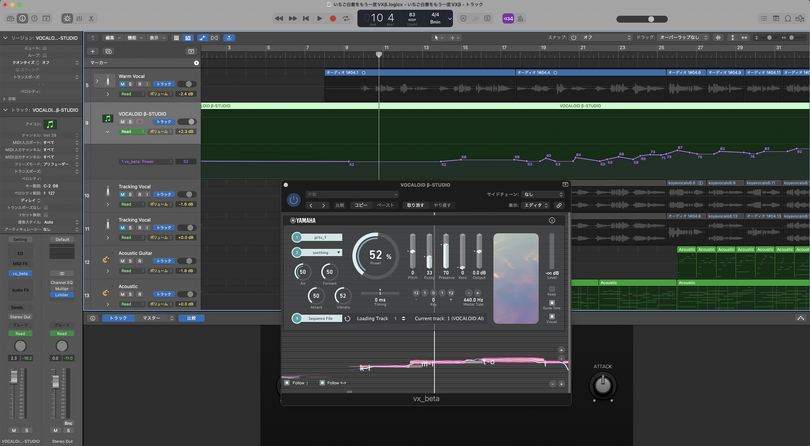Click previous preset arrow in plugin header
The image size is (810, 446).
(x=310, y=205)
